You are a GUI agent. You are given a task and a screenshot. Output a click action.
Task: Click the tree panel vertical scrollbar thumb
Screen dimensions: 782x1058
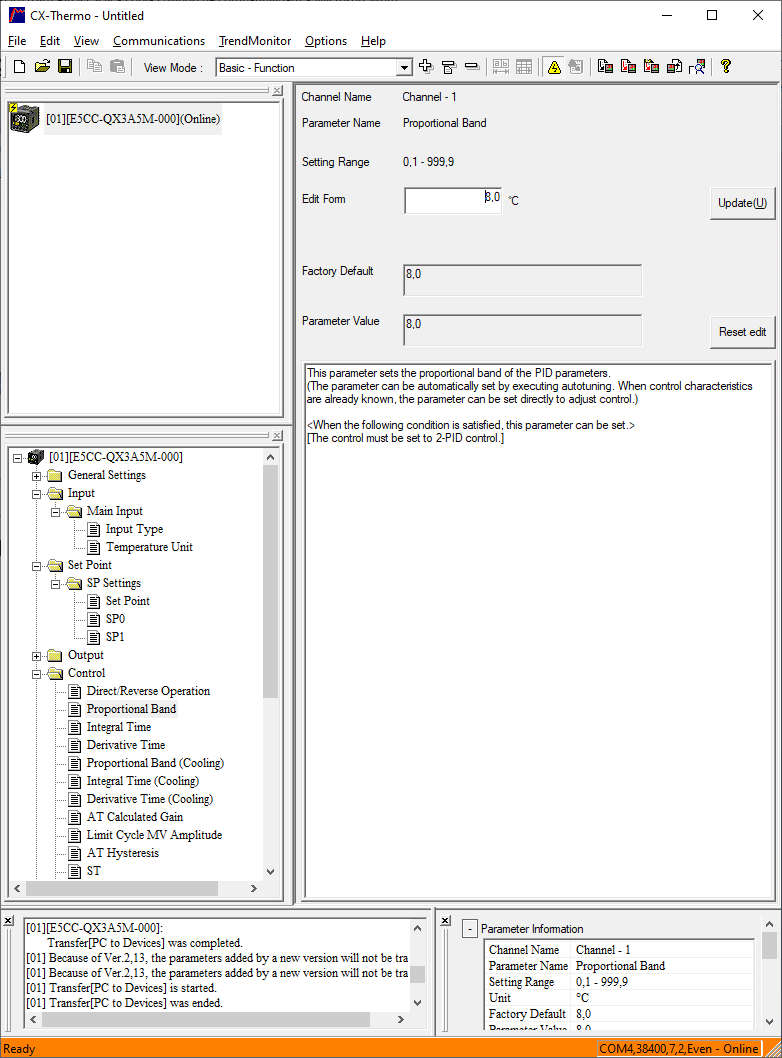(271, 582)
